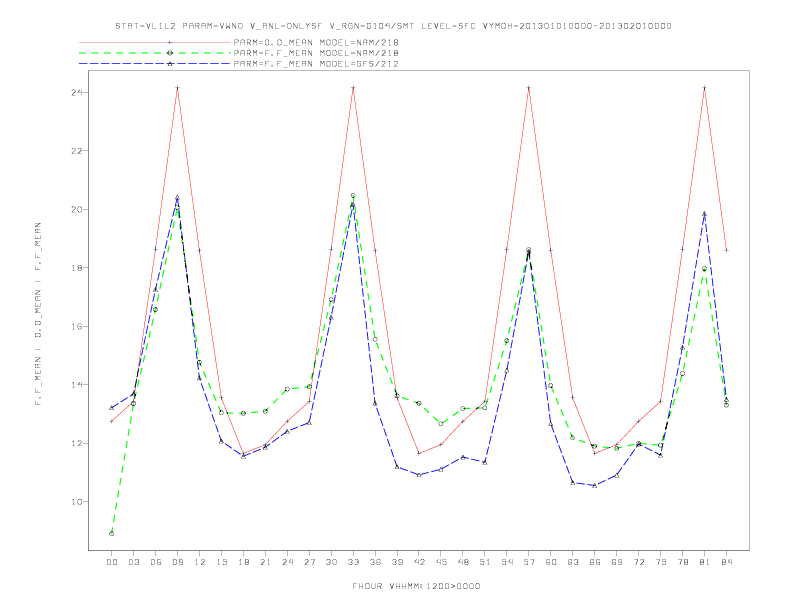
Task: Click x-axis tick label 33
Action: (353, 562)
